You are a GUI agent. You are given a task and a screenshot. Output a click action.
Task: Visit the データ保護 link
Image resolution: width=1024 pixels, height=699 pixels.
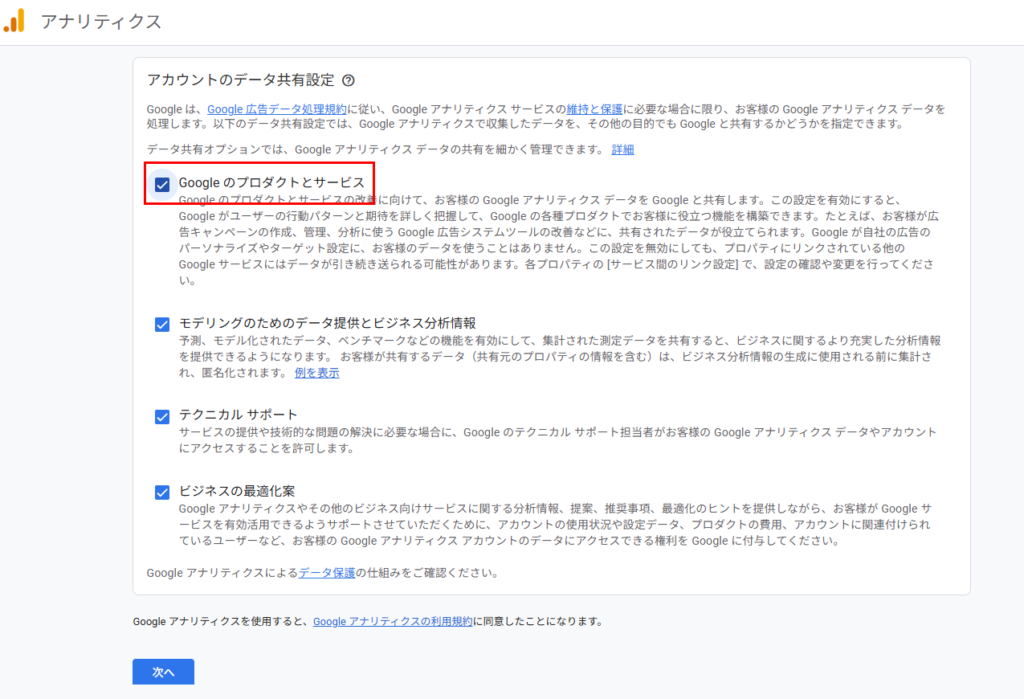click(327, 573)
